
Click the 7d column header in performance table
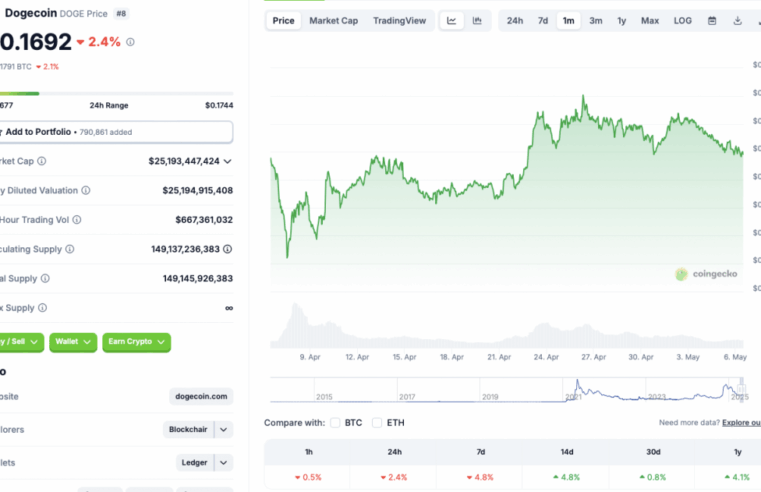tap(480, 452)
